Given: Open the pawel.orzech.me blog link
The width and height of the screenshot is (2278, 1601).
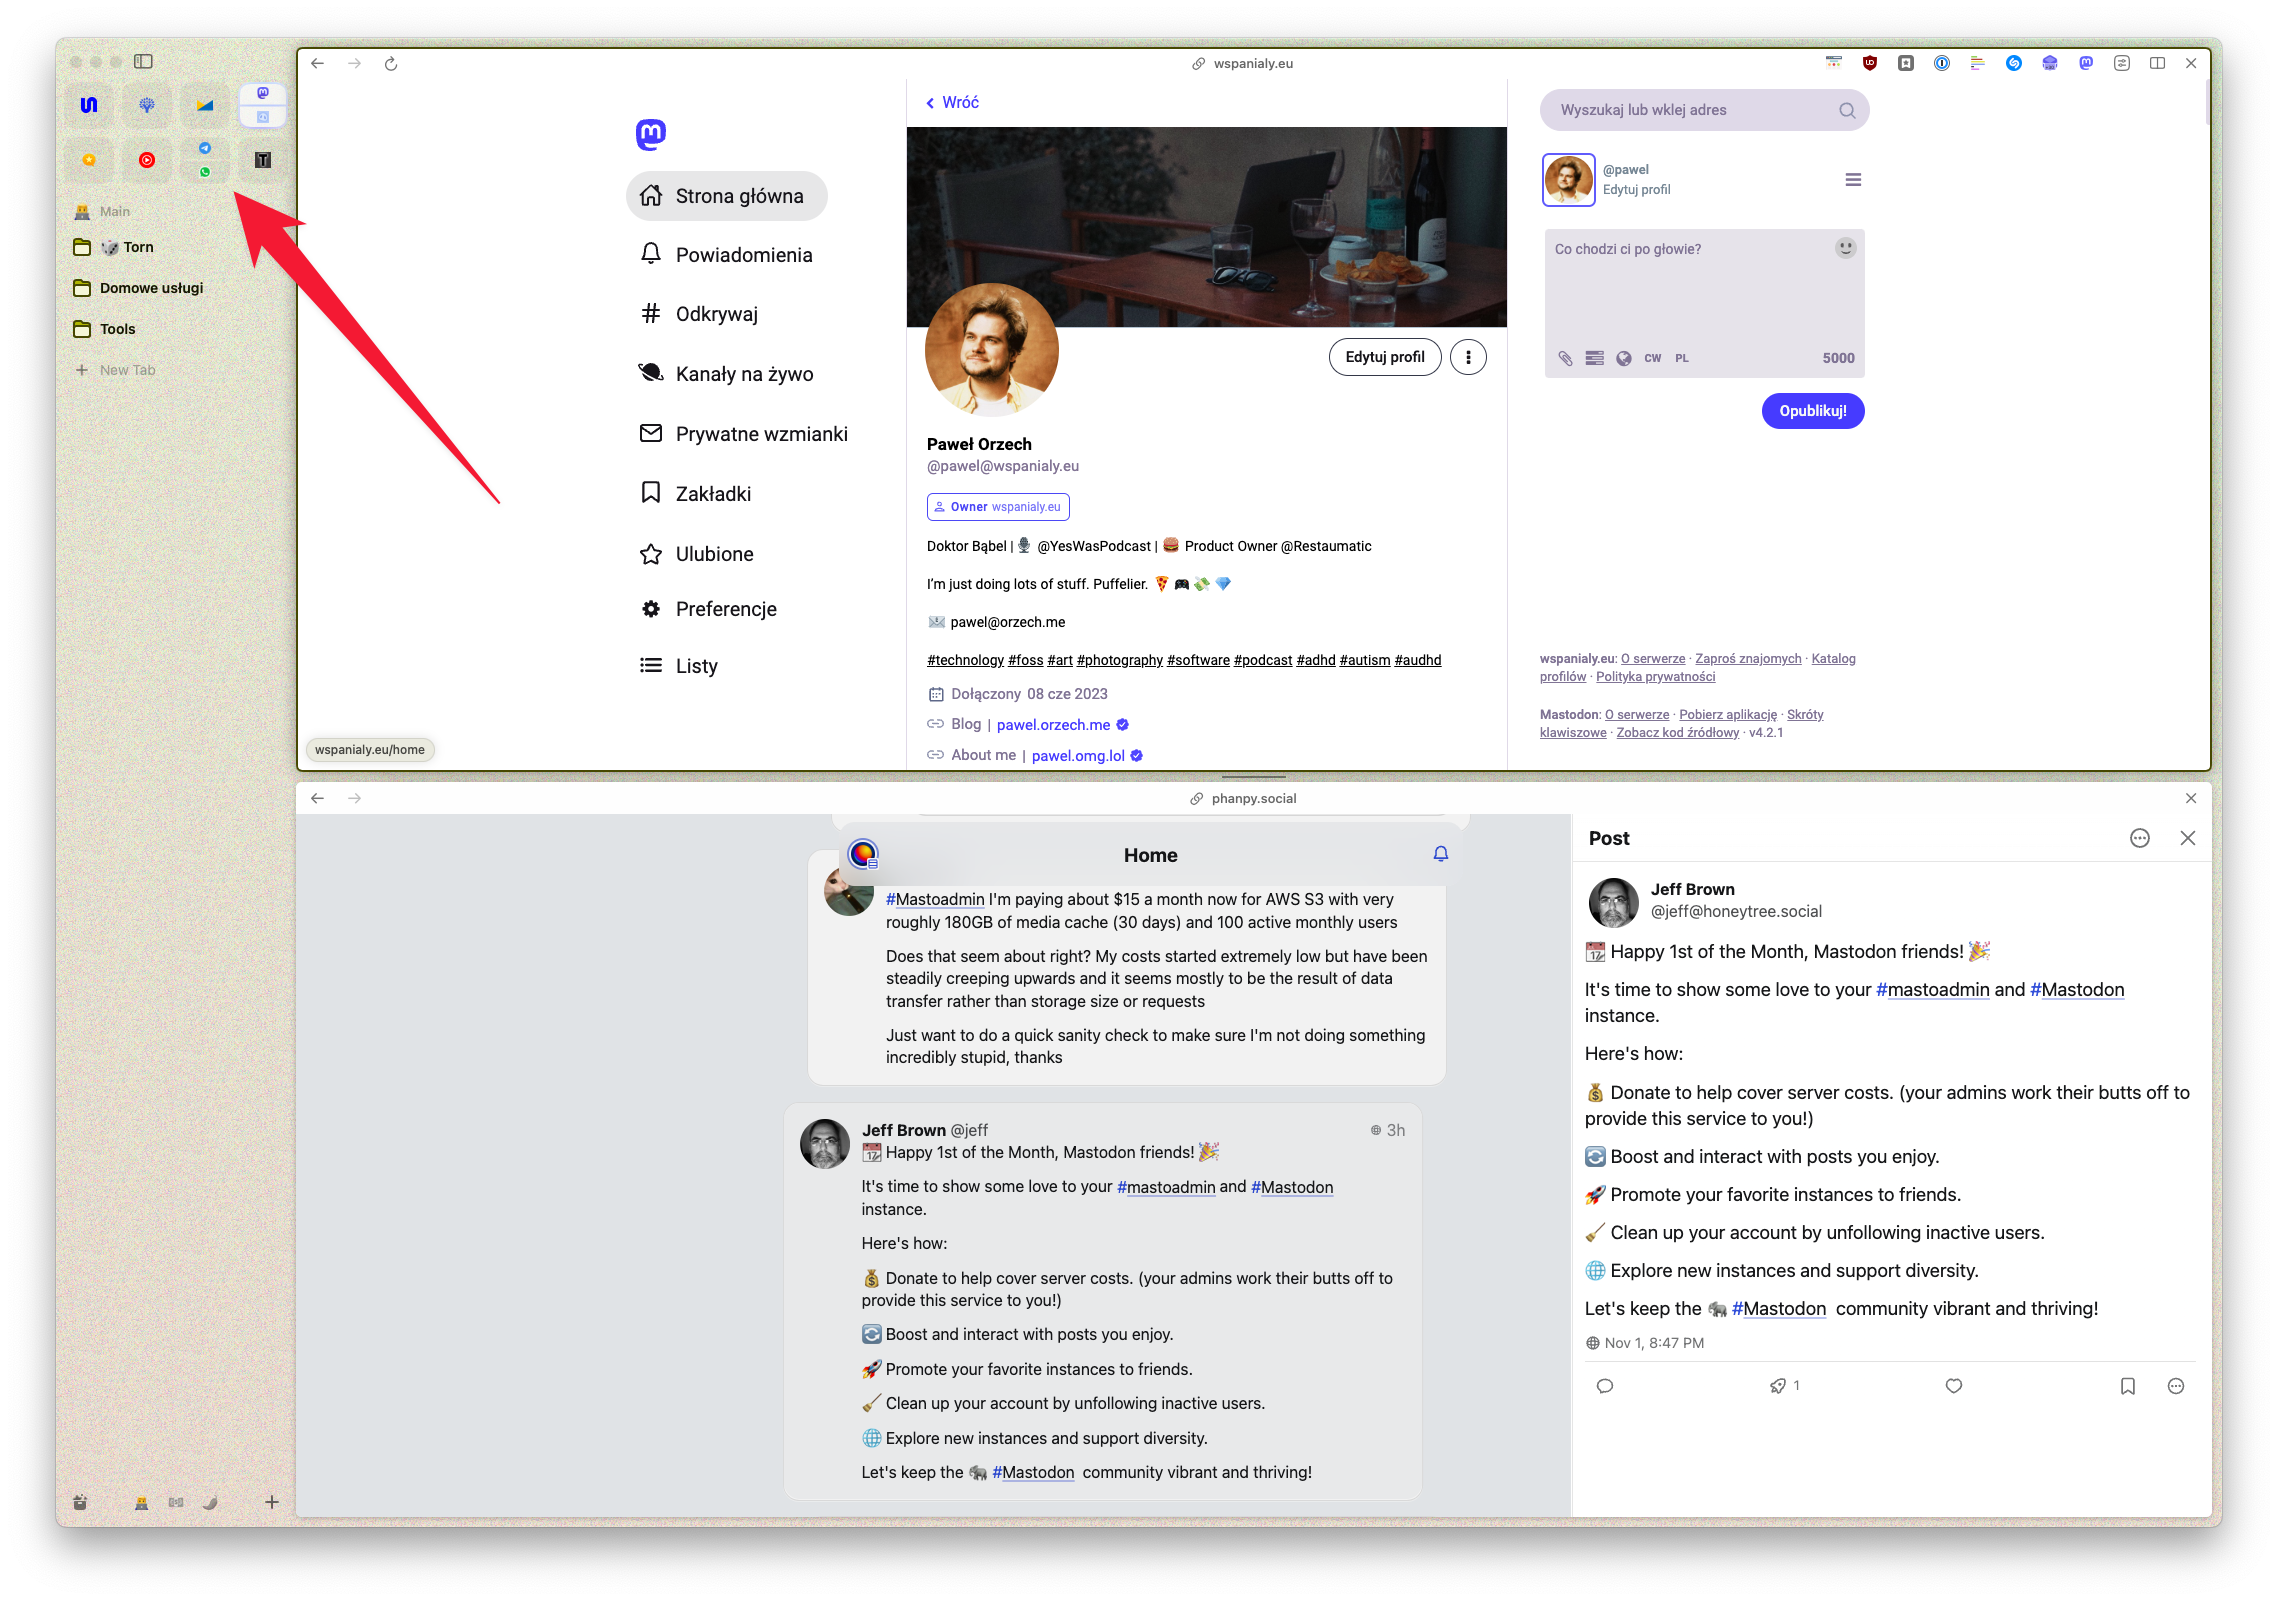Looking at the screenshot, I should click(x=1053, y=725).
